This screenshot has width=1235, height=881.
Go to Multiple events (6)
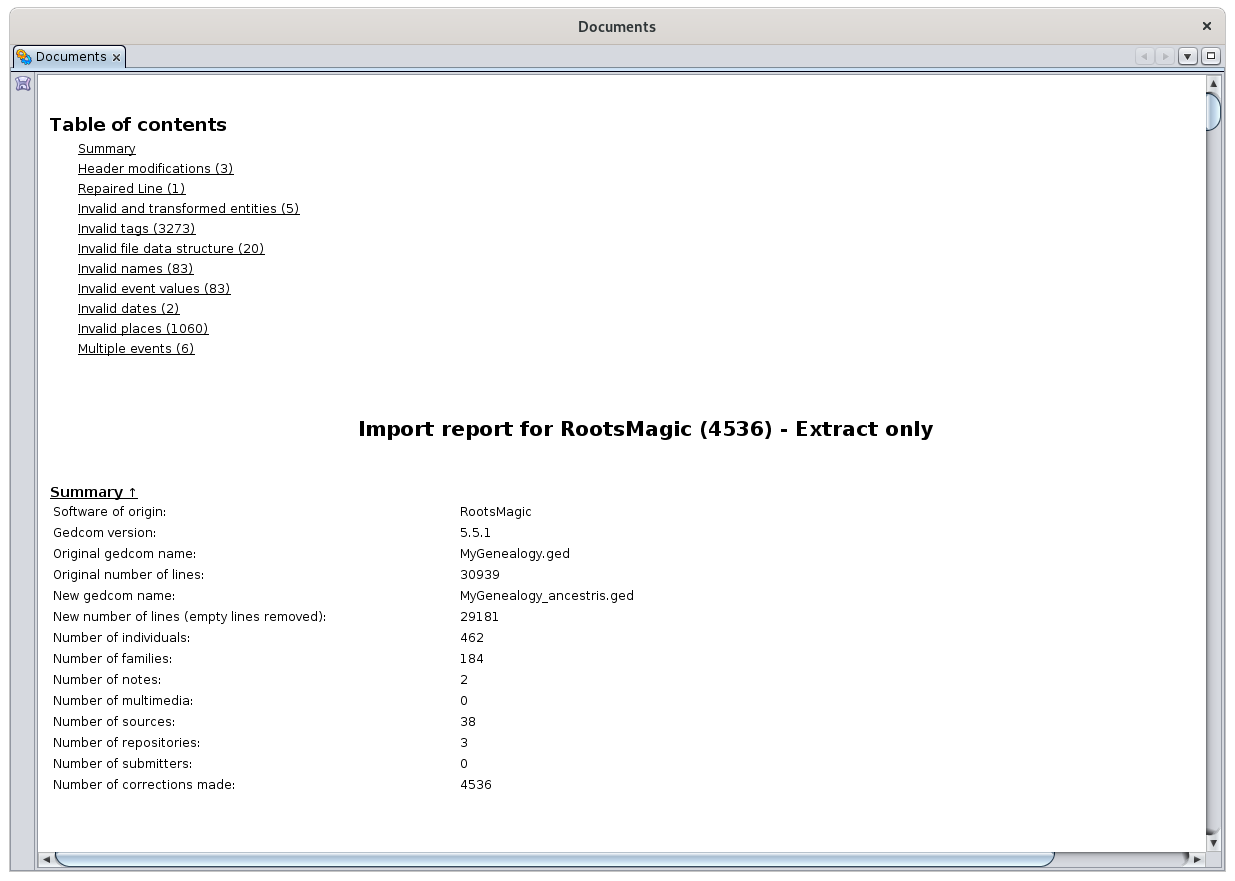[136, 349]
